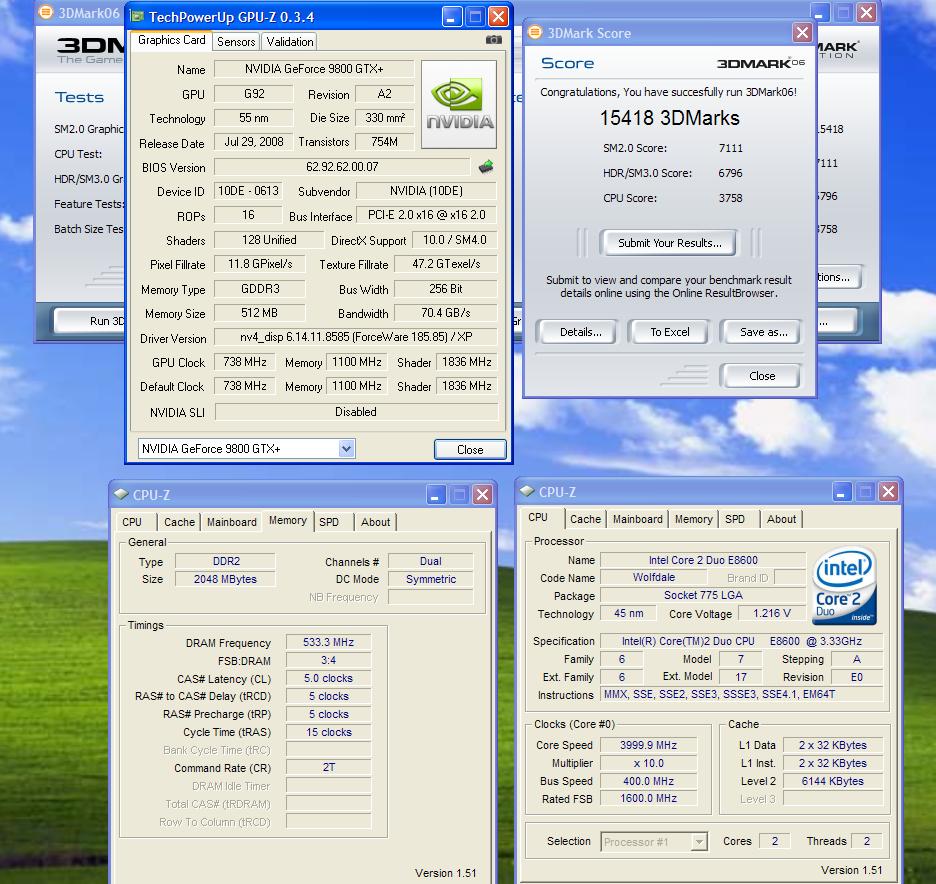
Task: Click the 15418 3DMarks score text
Action: point(669,118)
